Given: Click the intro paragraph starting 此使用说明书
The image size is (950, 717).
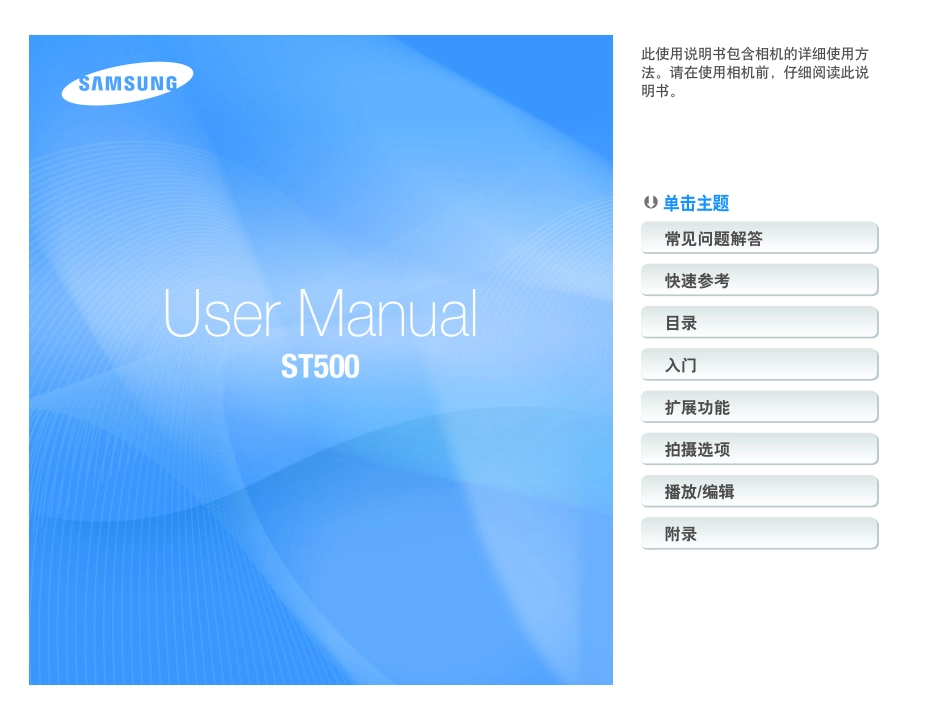Looking at the screenshot, I should click(x=755, y=72).
